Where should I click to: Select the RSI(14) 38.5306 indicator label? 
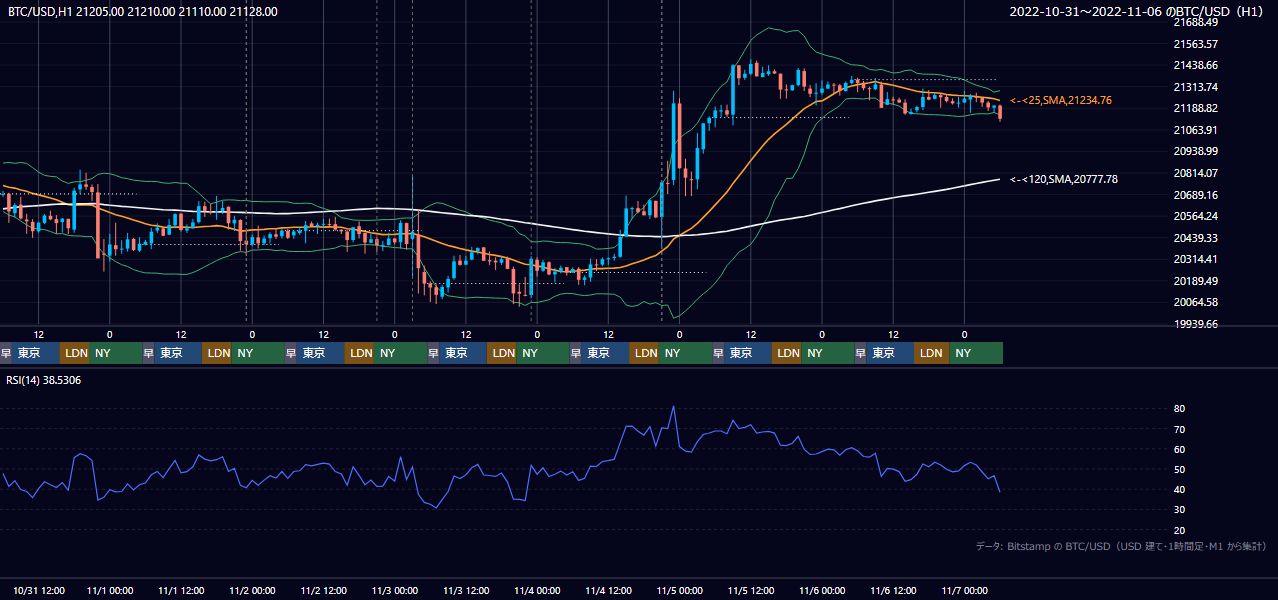[x=44, y=380]
